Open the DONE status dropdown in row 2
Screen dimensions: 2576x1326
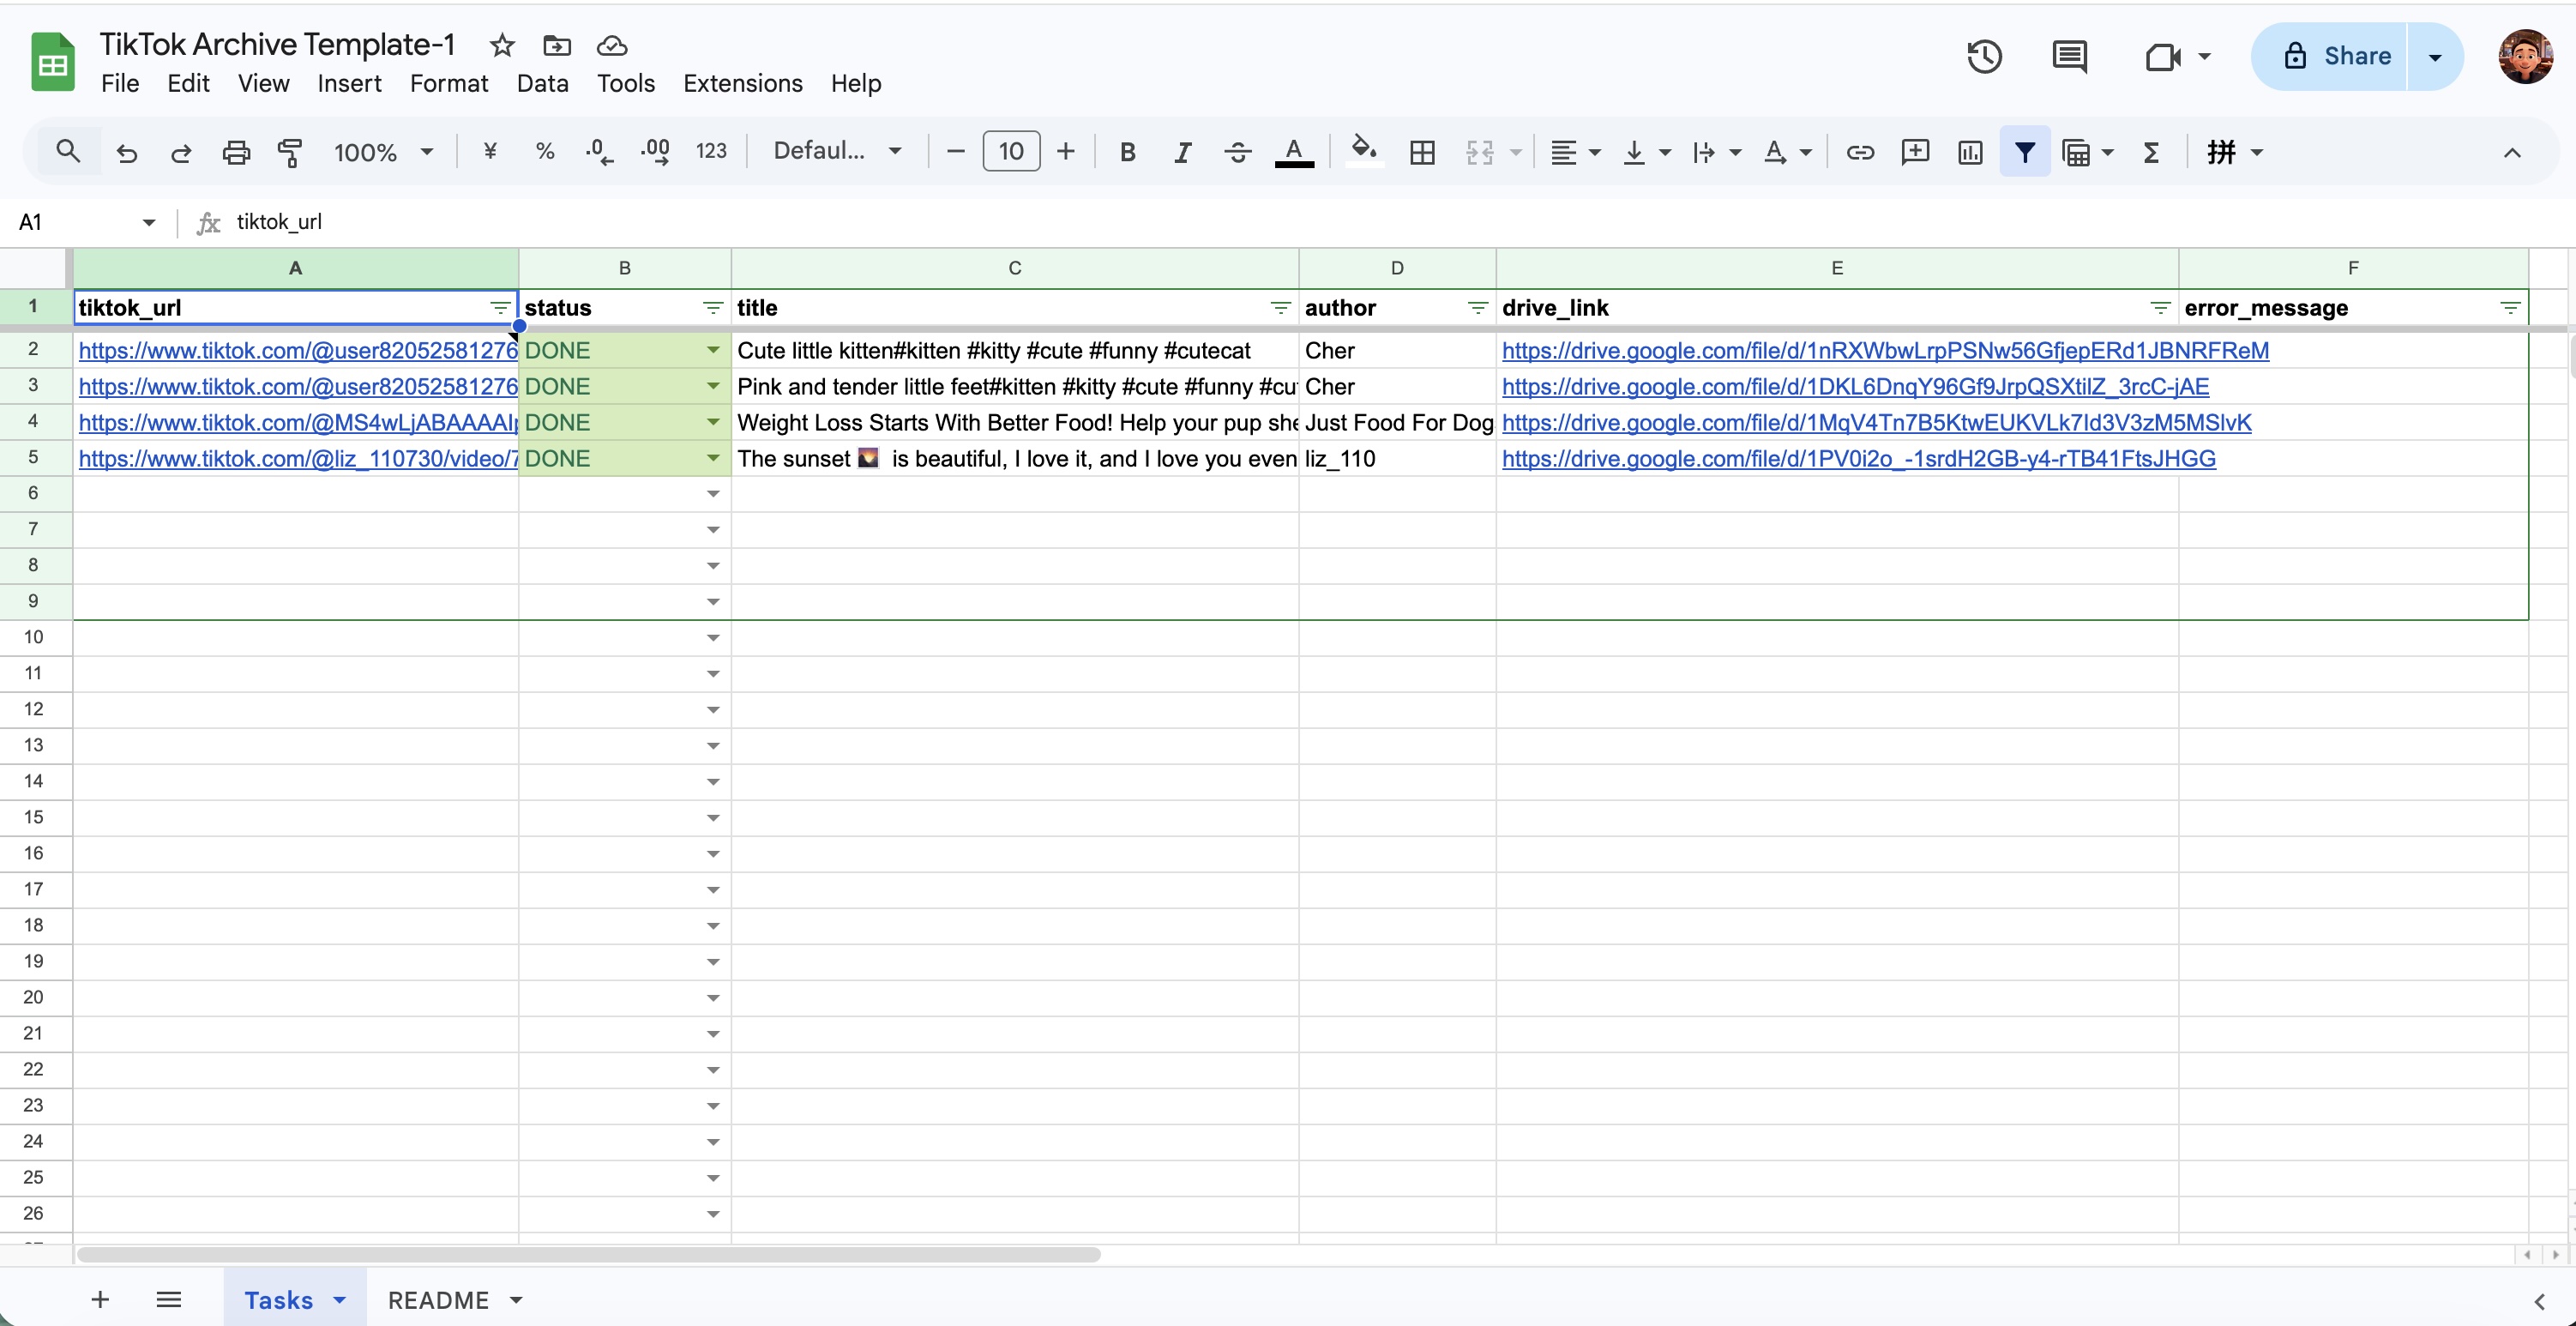pos(712,350)
